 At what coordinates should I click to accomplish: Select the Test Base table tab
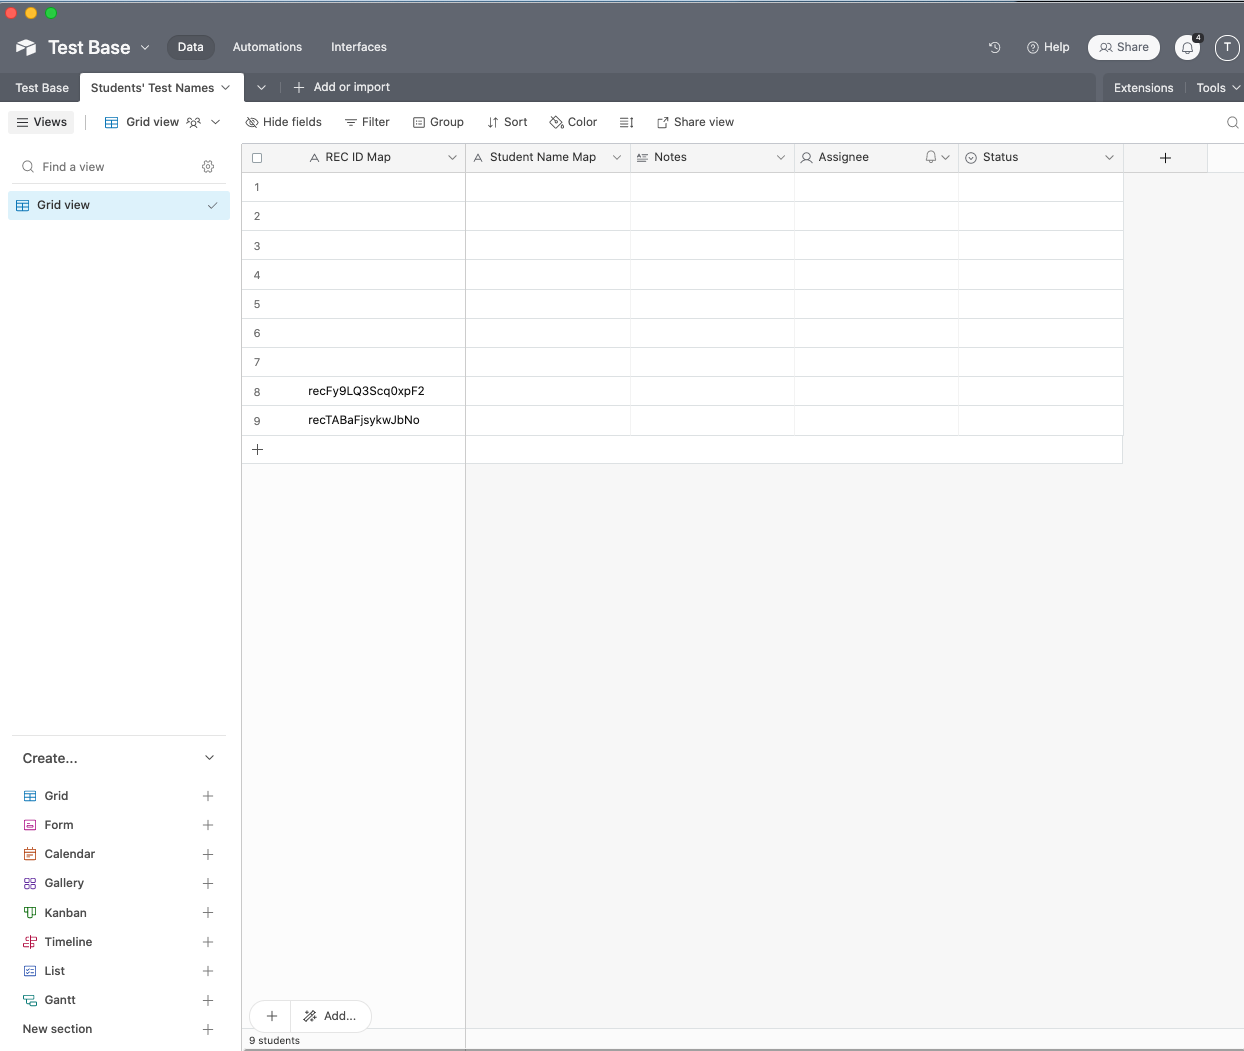tap(42, 88)
